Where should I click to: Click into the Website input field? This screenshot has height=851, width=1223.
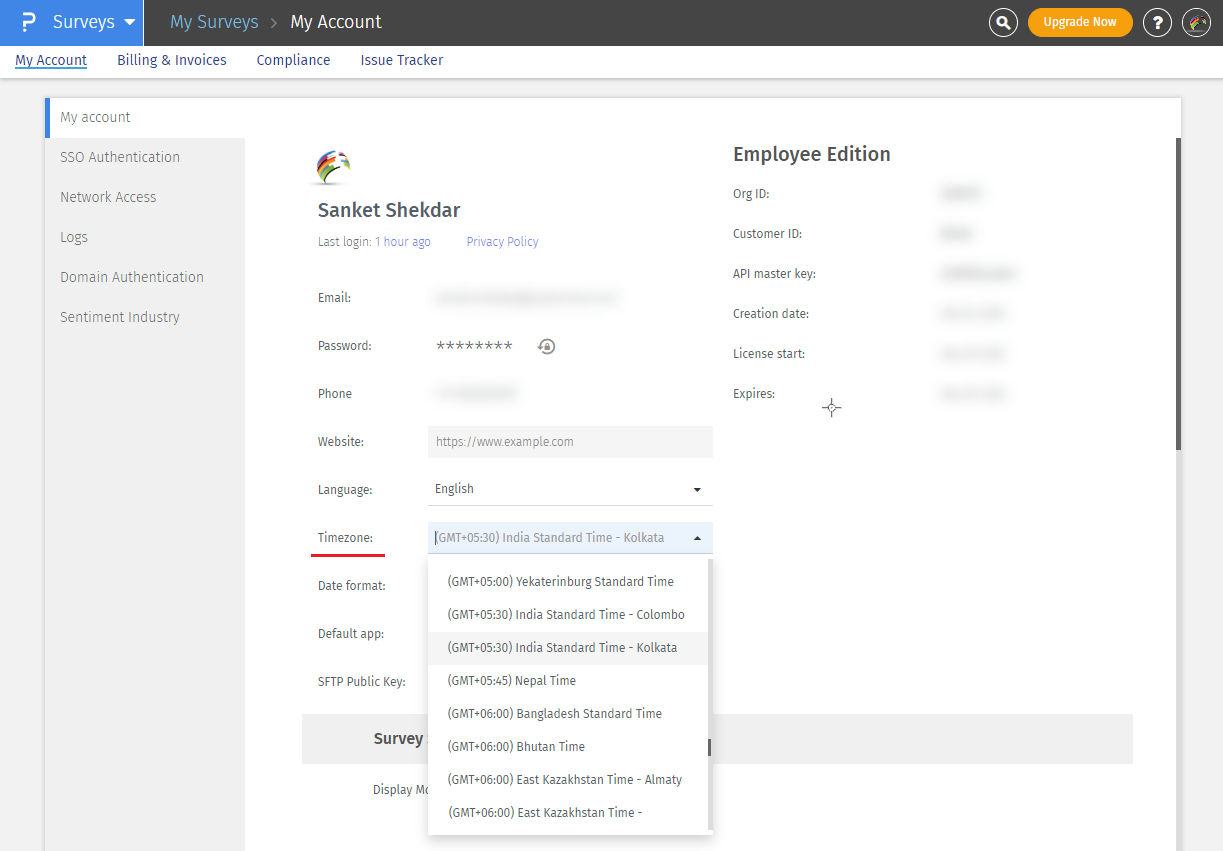[570, 442]
